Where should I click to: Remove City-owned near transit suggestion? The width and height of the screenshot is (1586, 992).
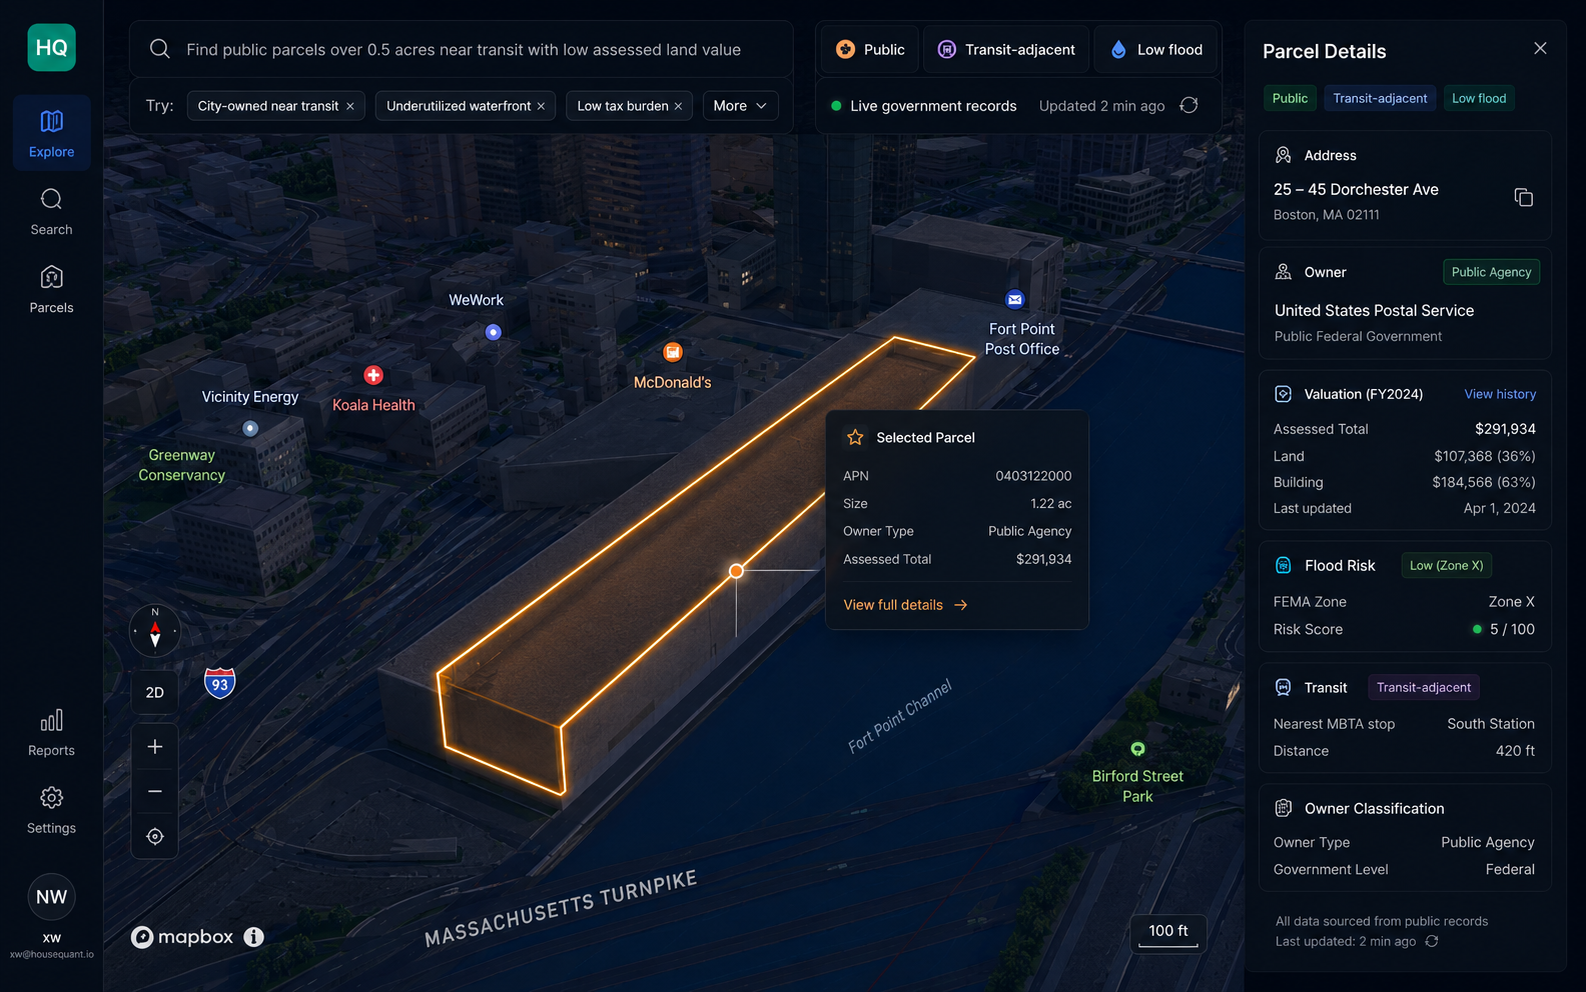click(x=350, y=106)
